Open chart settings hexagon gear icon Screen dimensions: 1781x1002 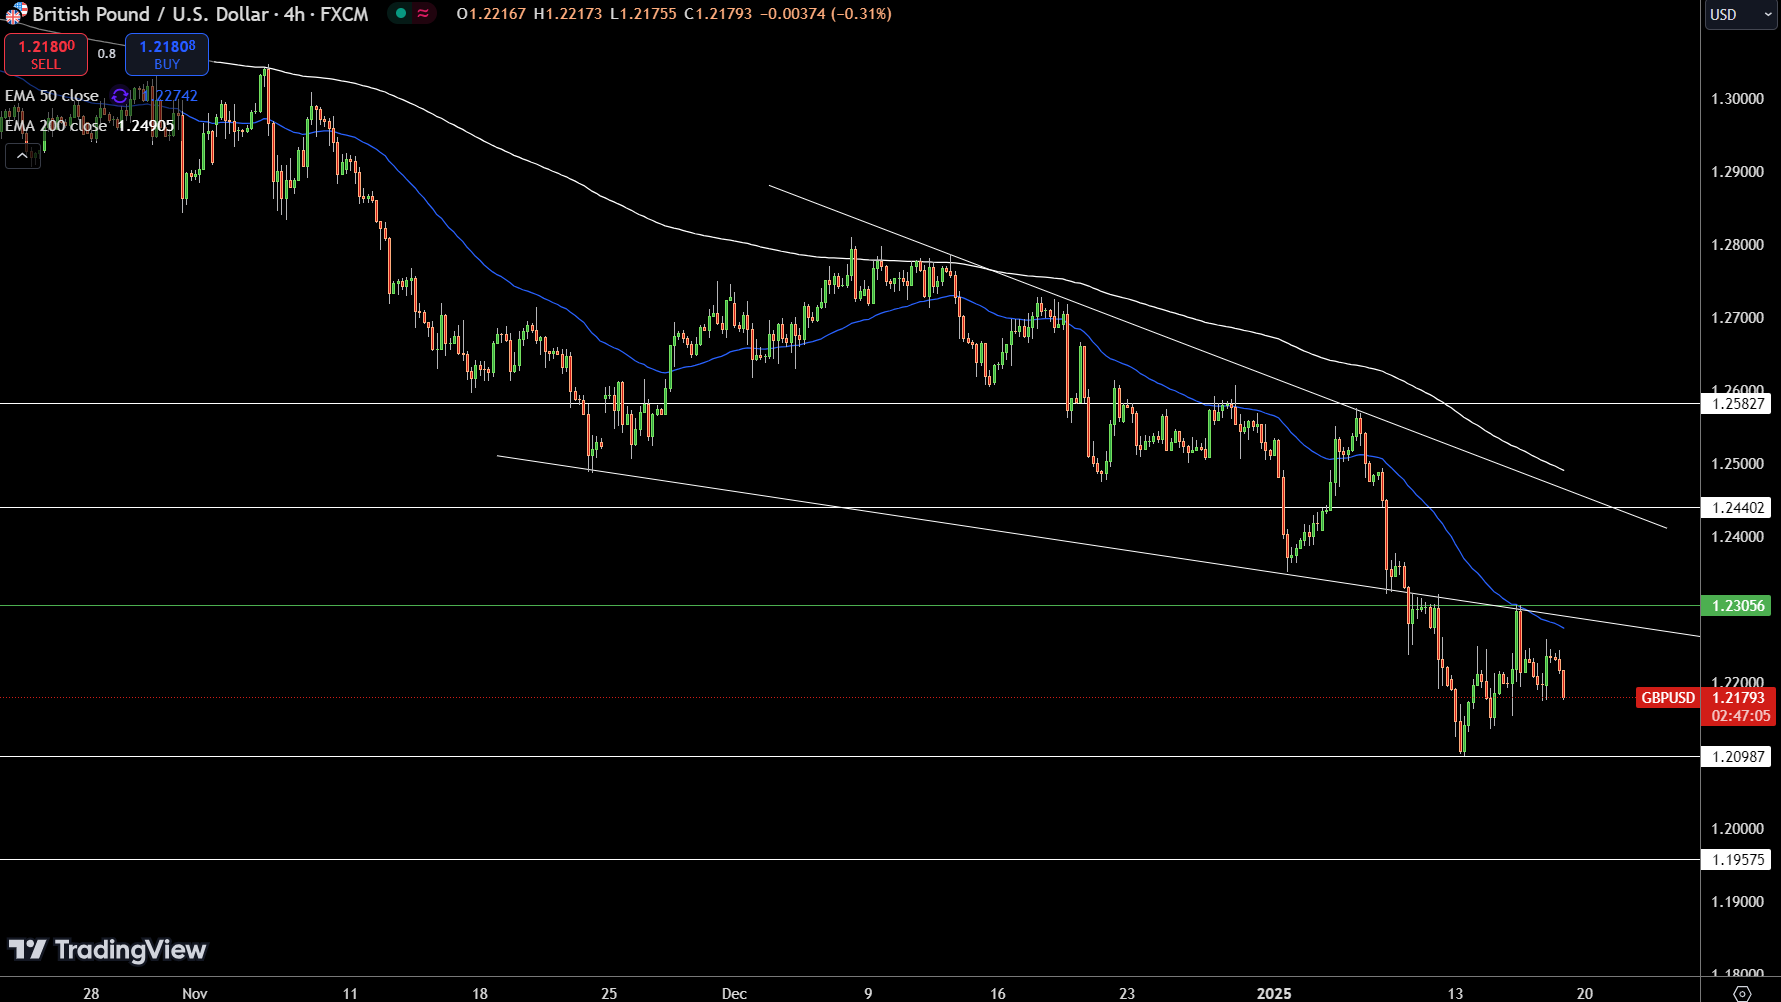click(x=1742, y=993)
